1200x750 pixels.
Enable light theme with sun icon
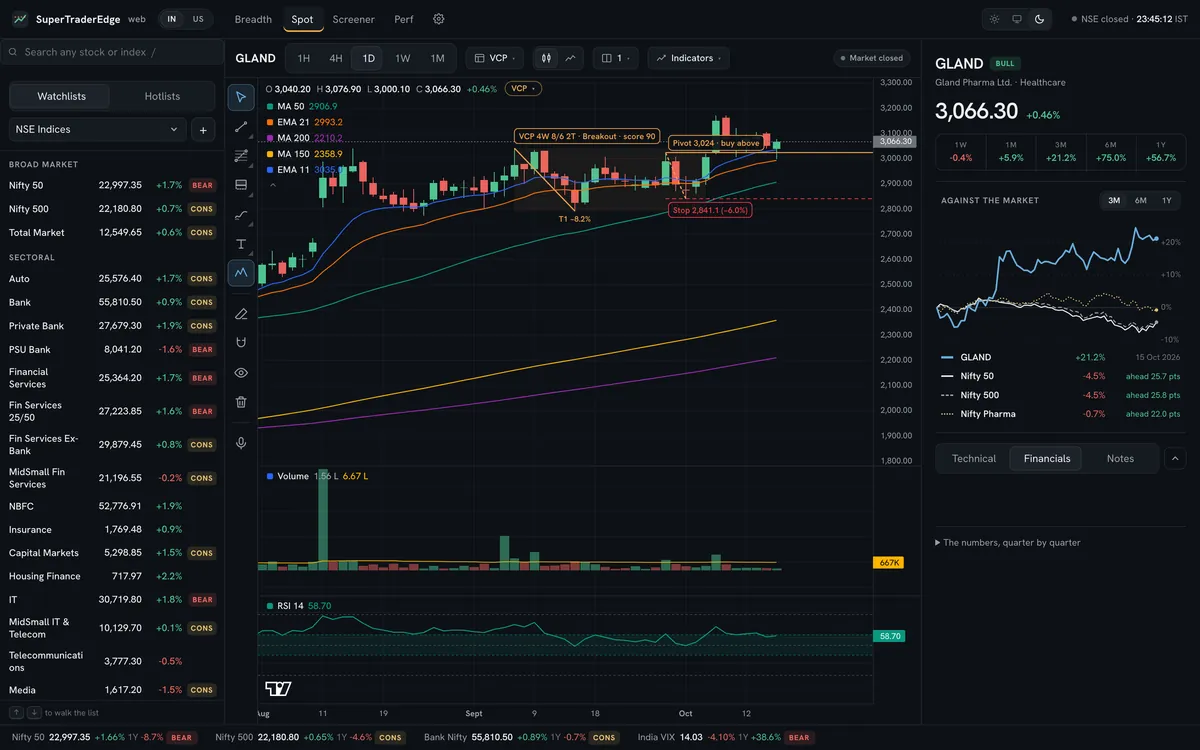994,19
